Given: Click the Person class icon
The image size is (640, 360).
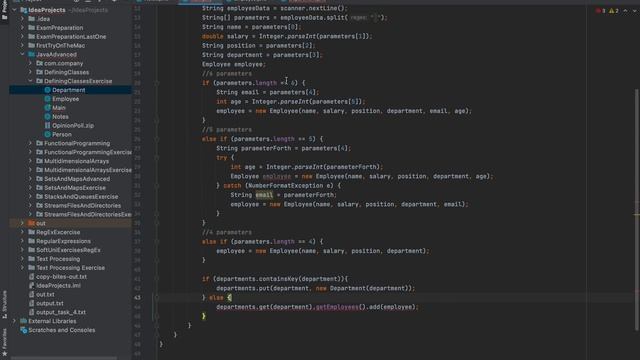Looking at the screenshot, I should click(x=47, y=134).
